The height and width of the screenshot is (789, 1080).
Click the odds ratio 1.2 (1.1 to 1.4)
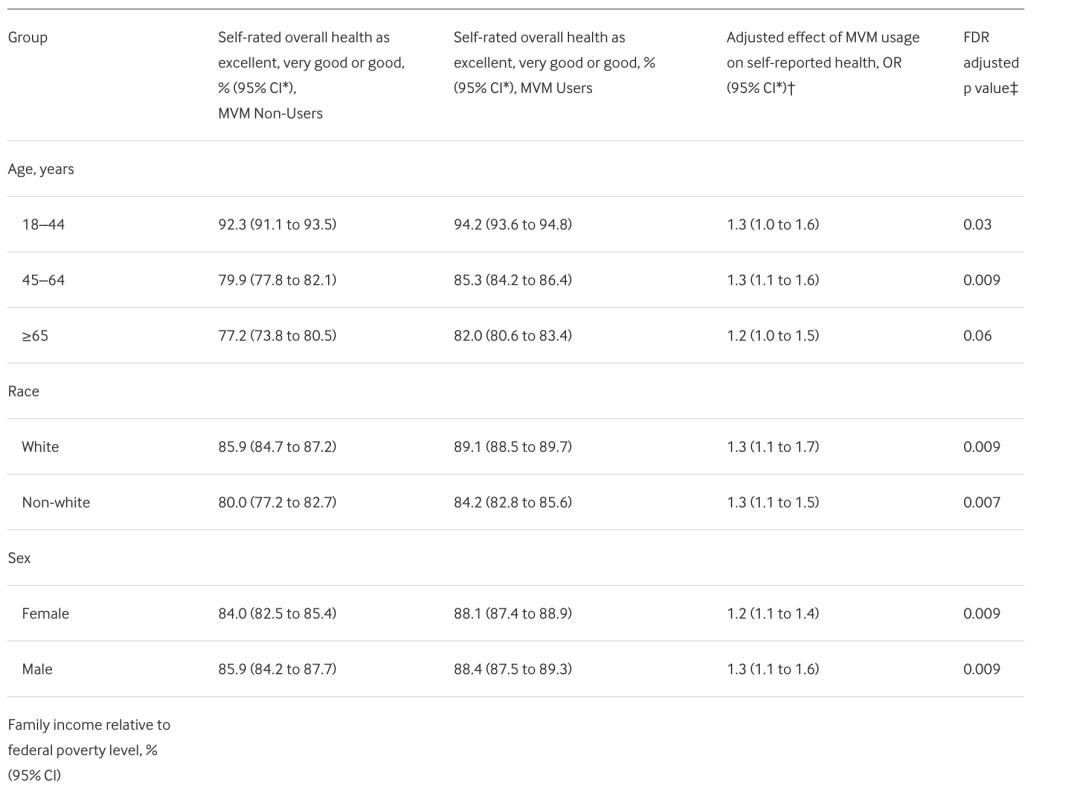[x=772, y=614]
